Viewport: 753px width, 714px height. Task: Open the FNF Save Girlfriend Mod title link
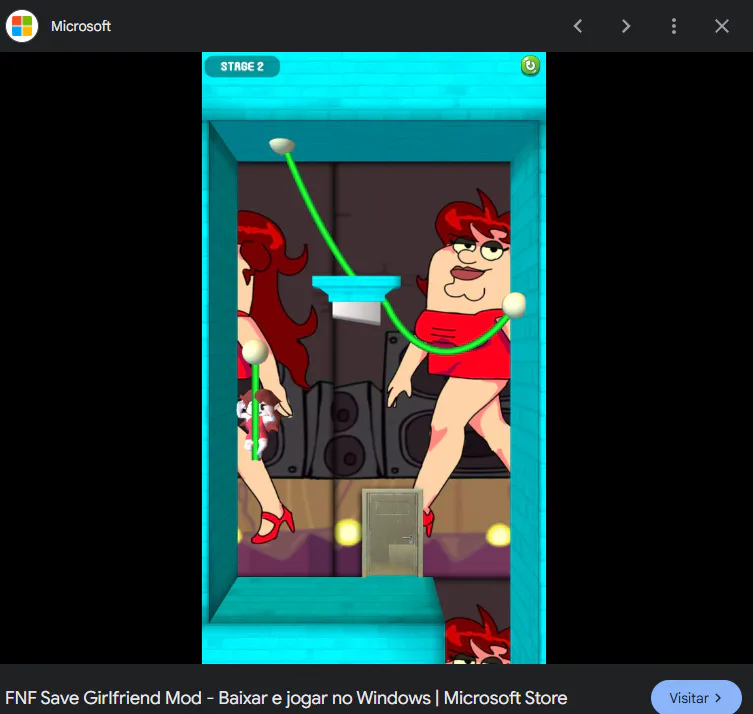pyautogui.click(x=286, y=698)
